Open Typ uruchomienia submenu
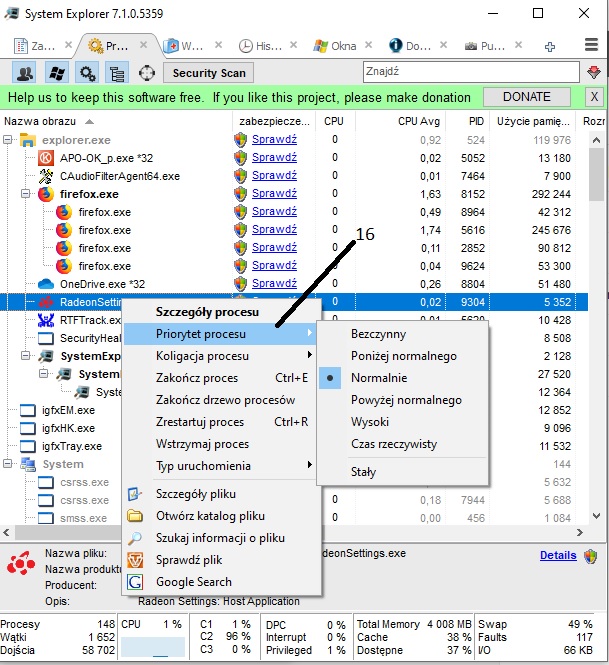This screenshot has height=665, width=609. coord(220,466)
